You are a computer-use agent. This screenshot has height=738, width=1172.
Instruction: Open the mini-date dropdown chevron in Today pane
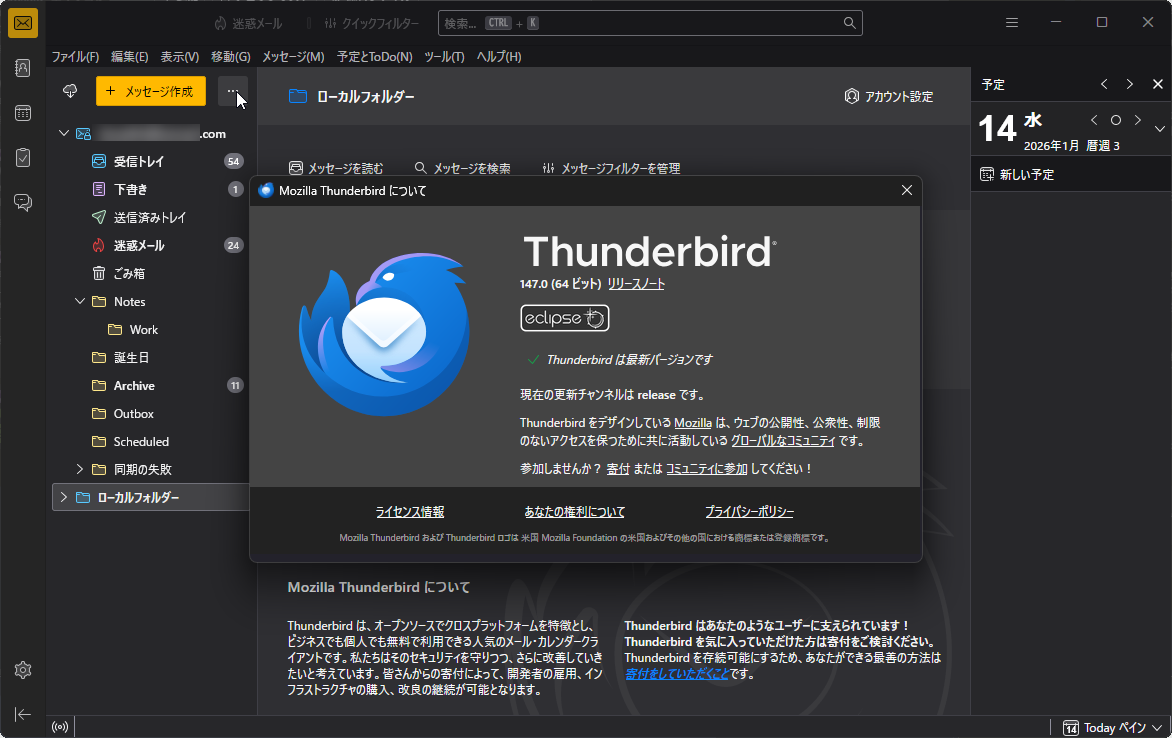(x=1160, y=128)
